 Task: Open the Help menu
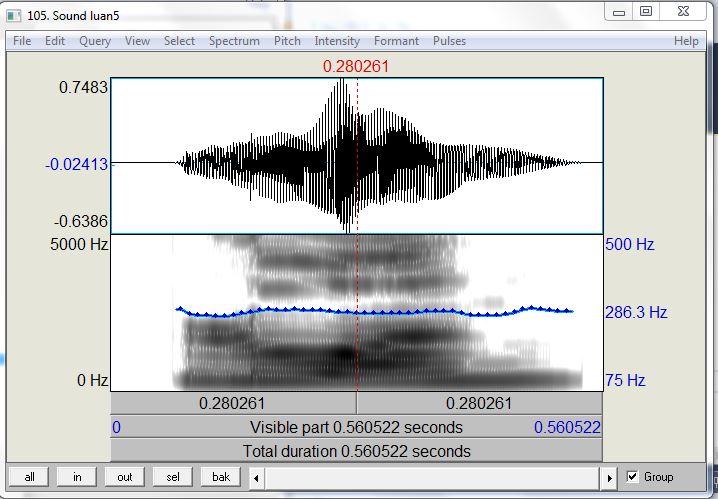(686, 41)
